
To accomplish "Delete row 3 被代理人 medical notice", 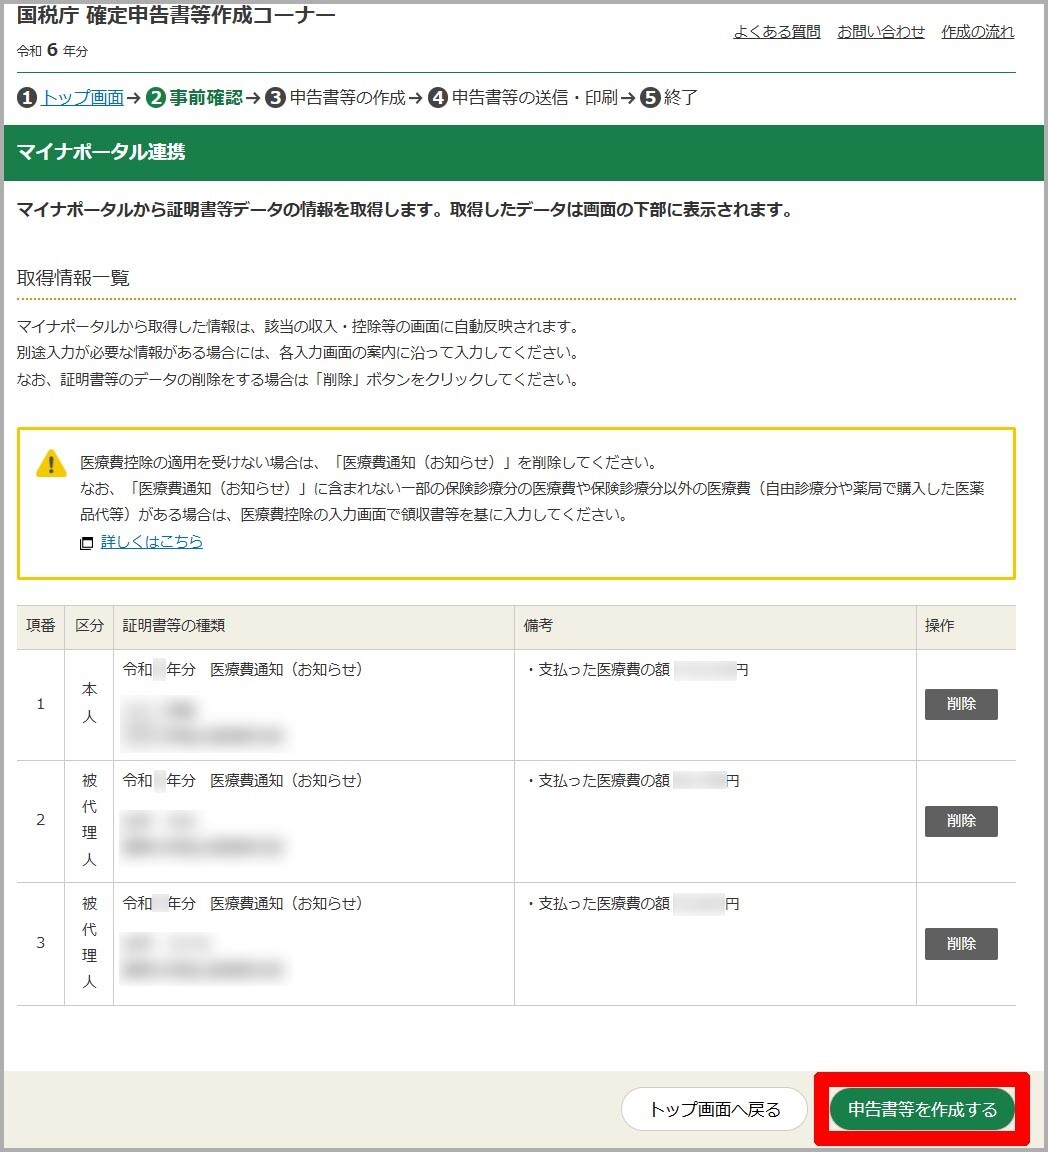I will [x=961, y=943].
